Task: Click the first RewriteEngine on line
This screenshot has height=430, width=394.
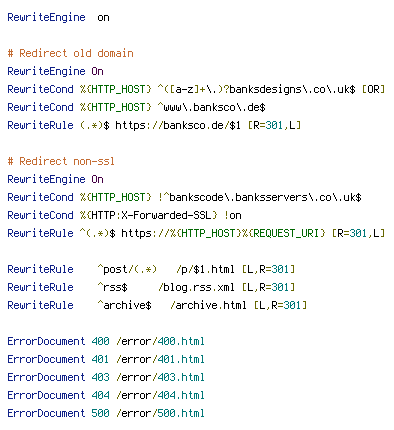Action: click(58, 17)
